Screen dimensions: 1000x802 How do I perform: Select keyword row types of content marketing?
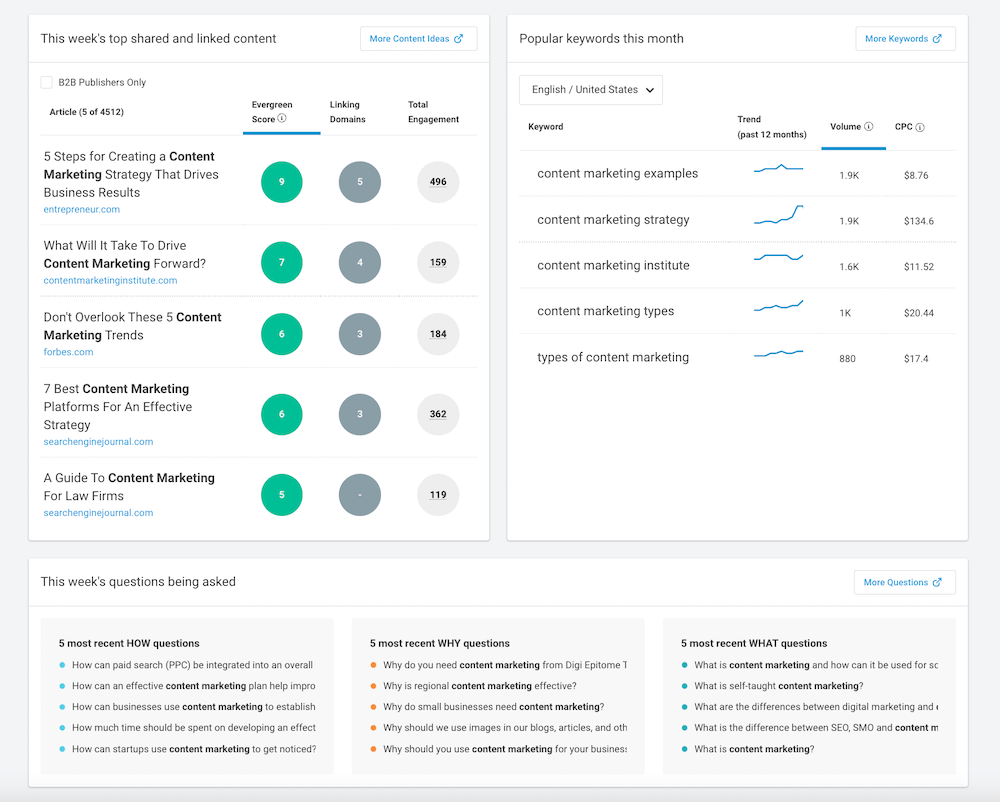pos(613,357)
